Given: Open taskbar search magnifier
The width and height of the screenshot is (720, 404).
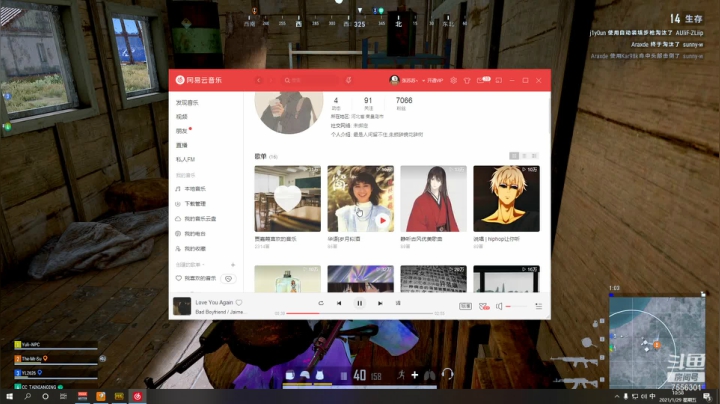Looking at the screenshot, I should (28, 396).
